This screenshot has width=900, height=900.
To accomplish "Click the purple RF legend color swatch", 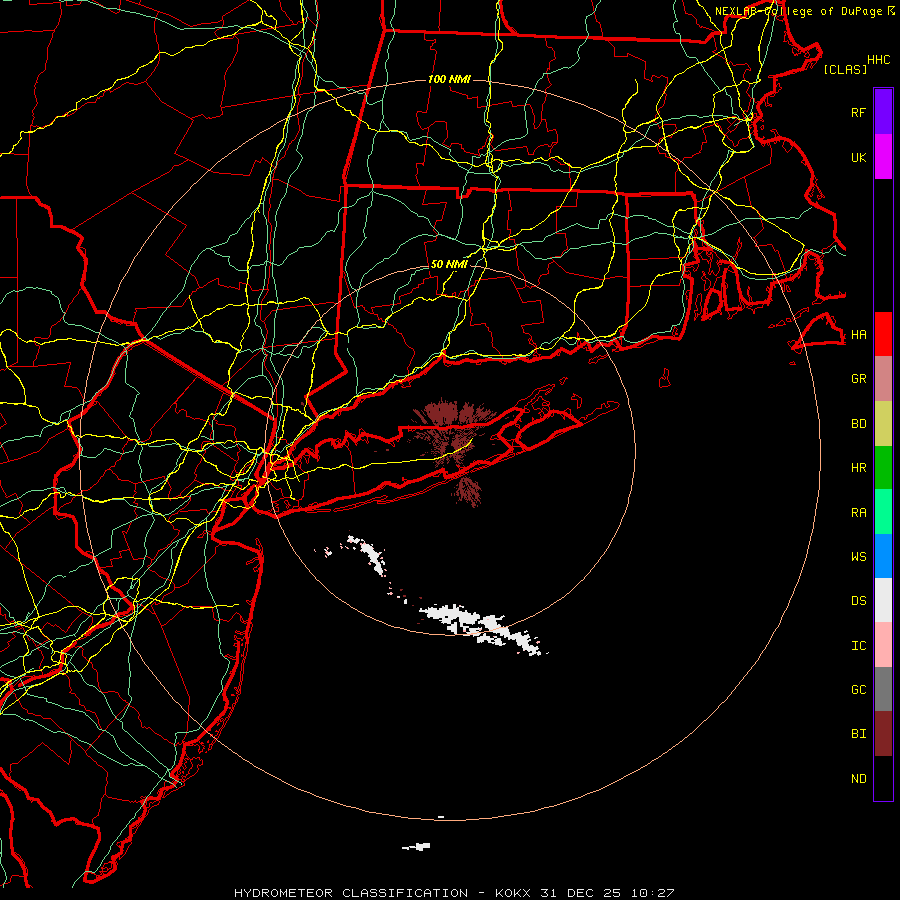I will point(883,112).
